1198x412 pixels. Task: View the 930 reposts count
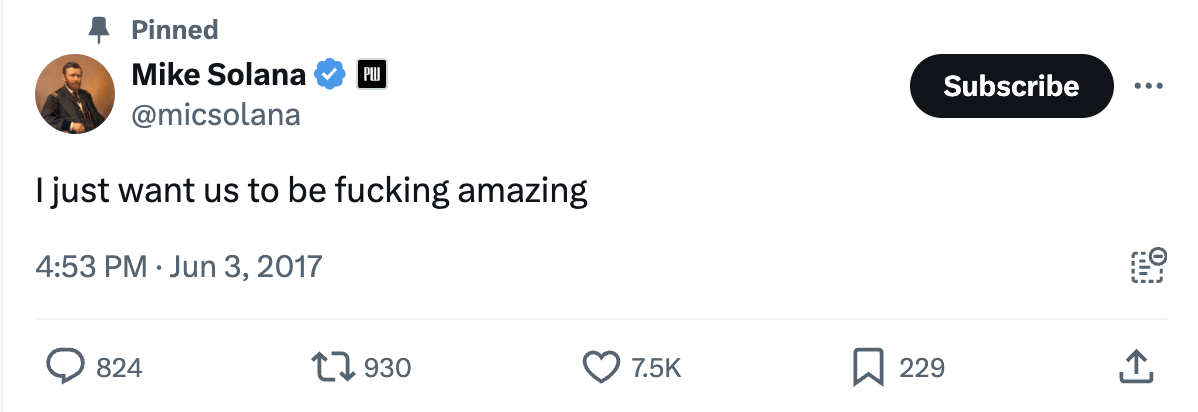click(387, 368)
